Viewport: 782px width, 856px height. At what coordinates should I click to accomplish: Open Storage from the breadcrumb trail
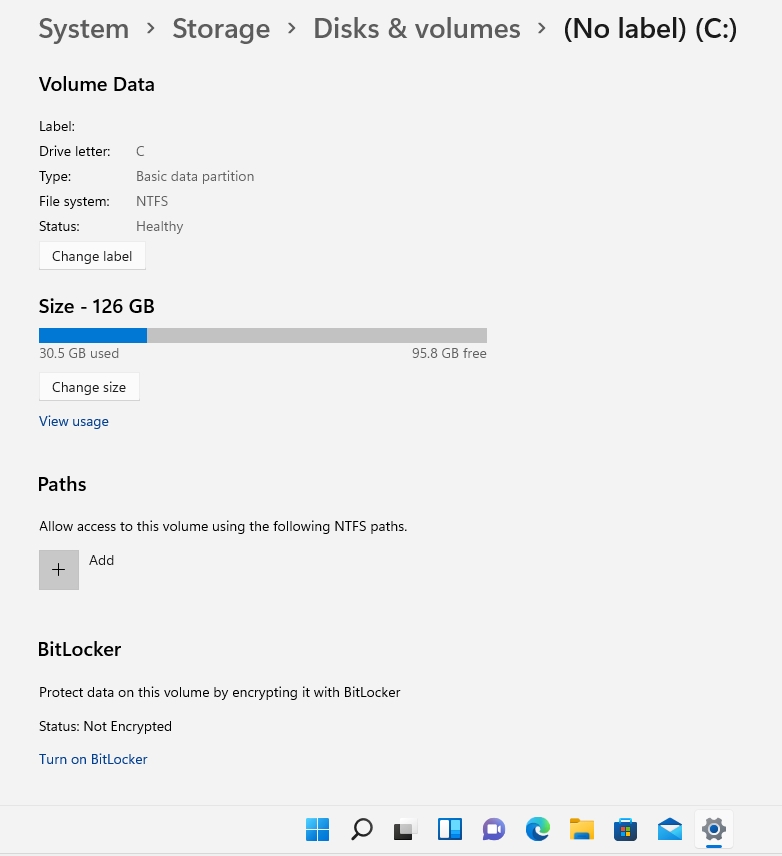click(221, 28)
